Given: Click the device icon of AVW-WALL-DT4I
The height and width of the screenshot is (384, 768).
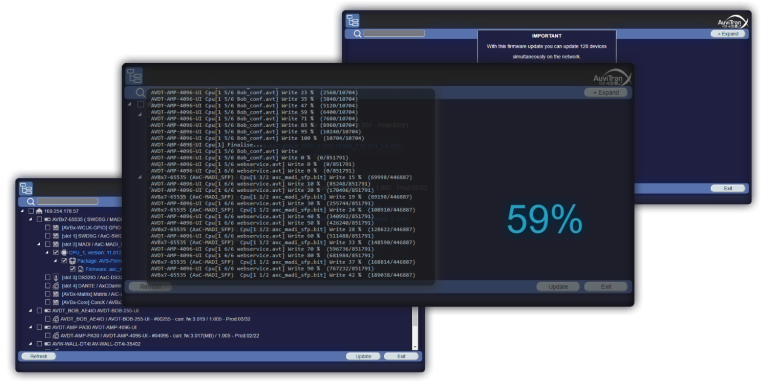Looking at the screenshot, I should 48,344.
